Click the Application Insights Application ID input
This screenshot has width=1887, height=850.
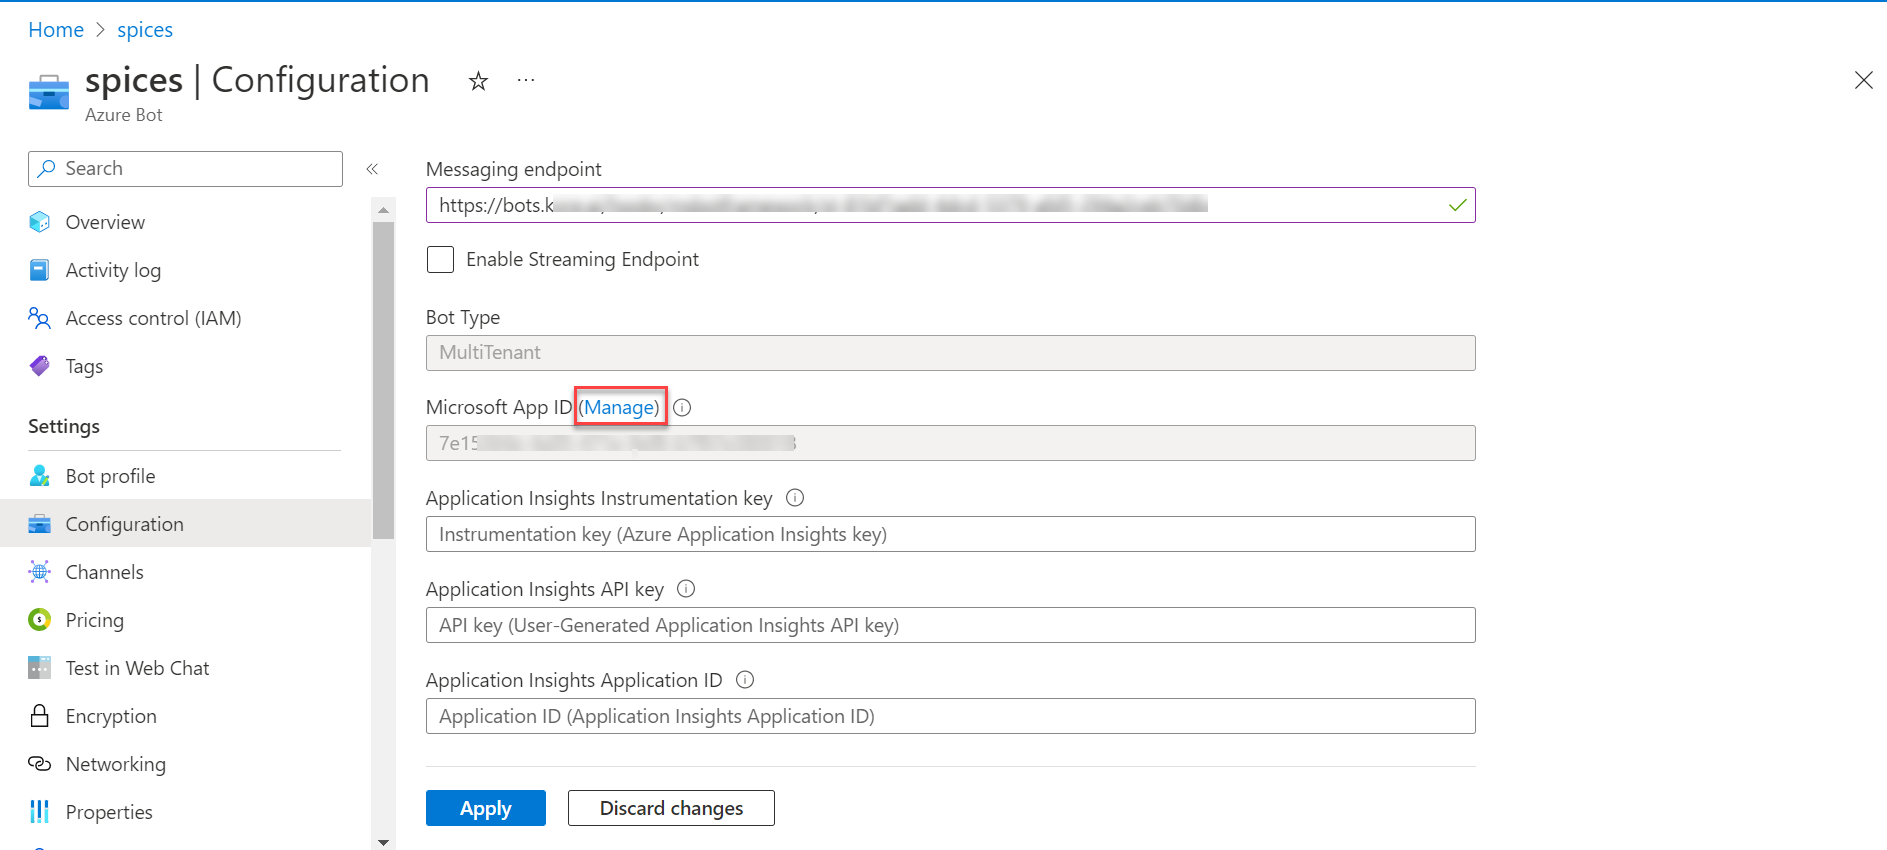tap(950, 716)
